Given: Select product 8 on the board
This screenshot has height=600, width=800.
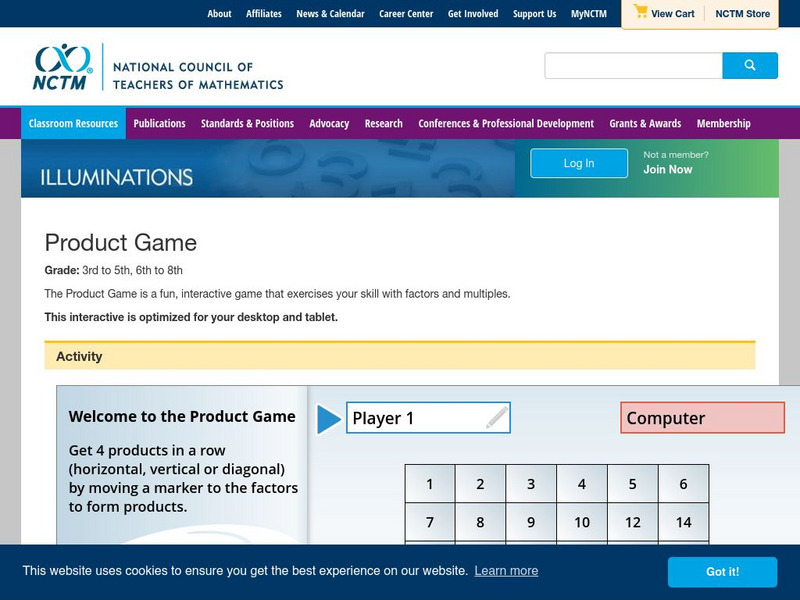Looking at the screenshot, I should (480, 522).
